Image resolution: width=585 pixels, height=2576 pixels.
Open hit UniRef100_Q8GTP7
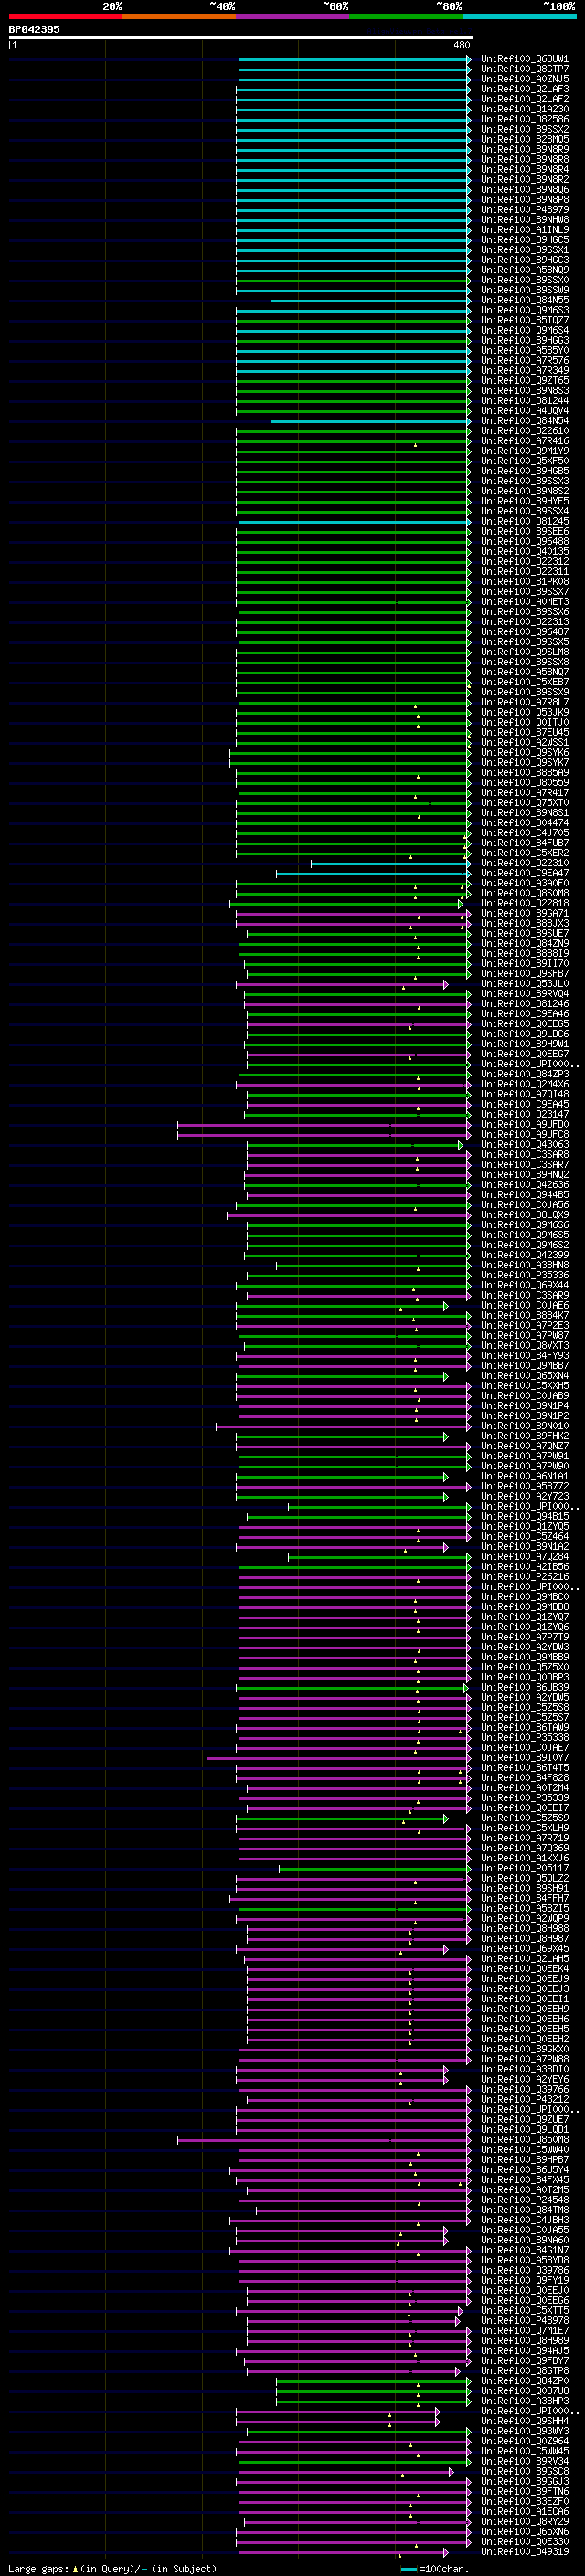click(x=525, y=69)
